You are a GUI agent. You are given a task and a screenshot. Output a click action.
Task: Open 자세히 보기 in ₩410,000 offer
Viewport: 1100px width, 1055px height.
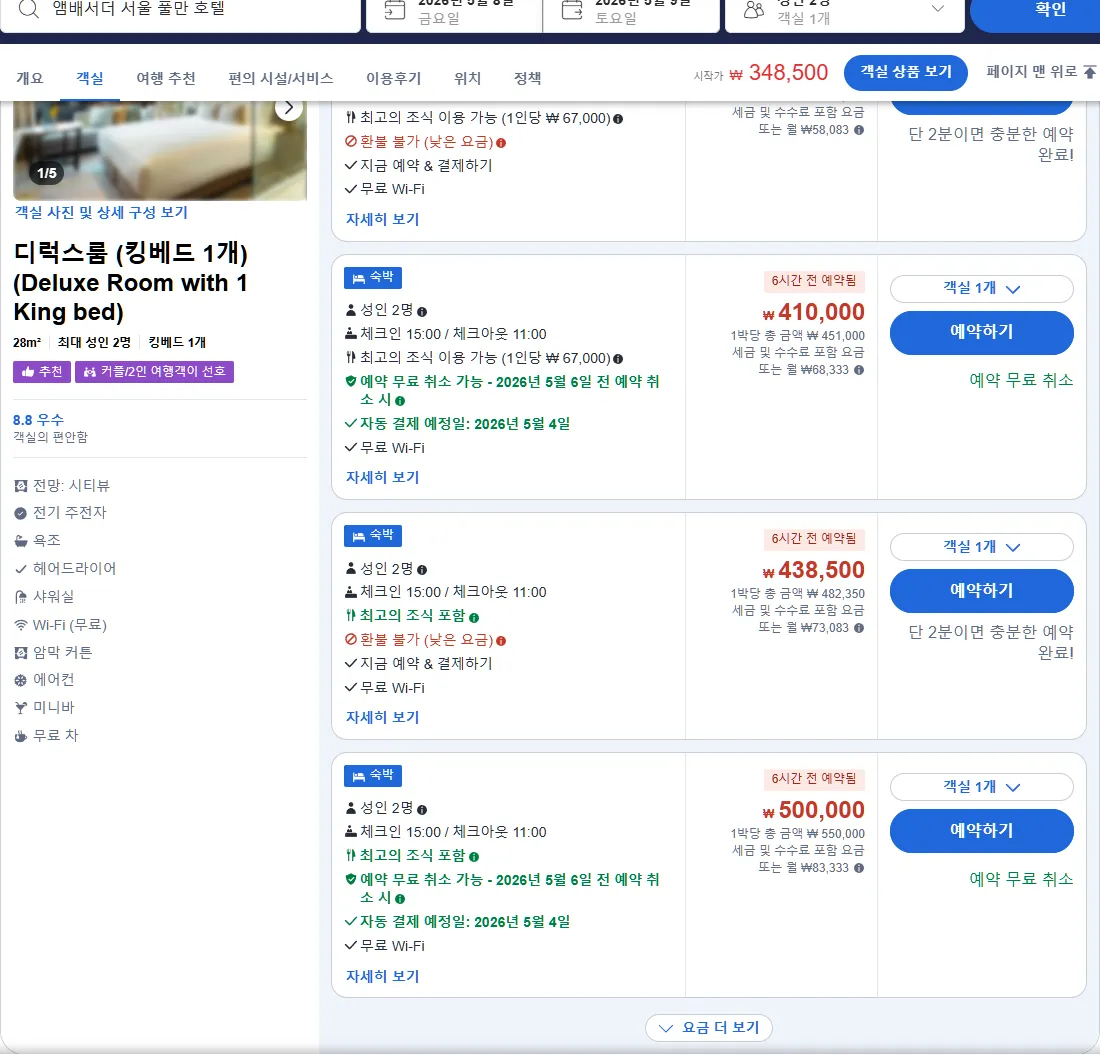382,477
